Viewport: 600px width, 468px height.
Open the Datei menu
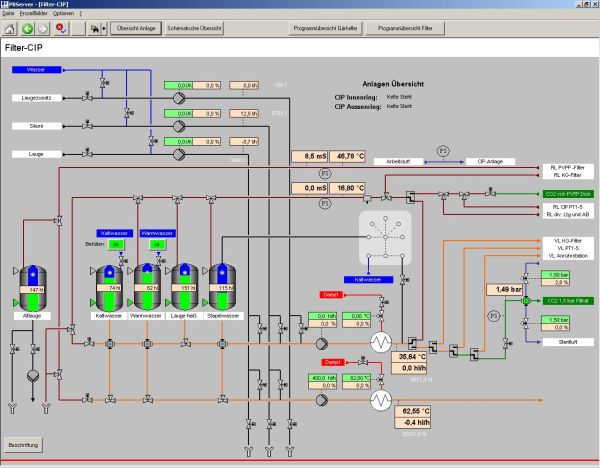[9, 15]
